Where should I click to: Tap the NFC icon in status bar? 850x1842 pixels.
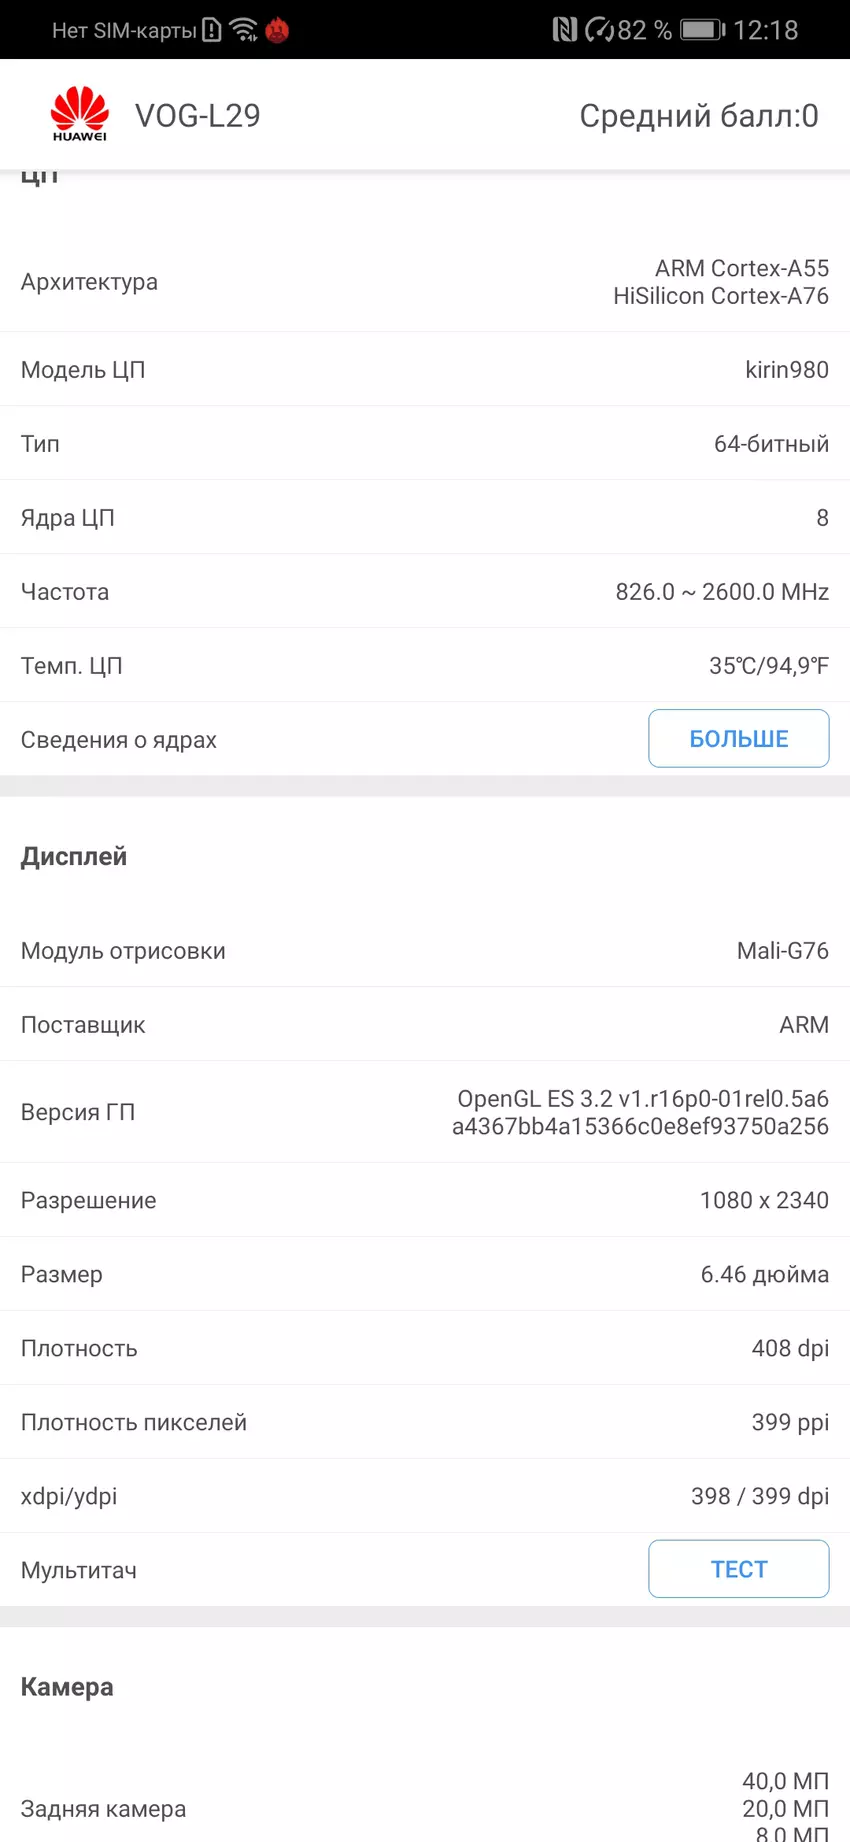pyautogui.click(x=565, y=30)
